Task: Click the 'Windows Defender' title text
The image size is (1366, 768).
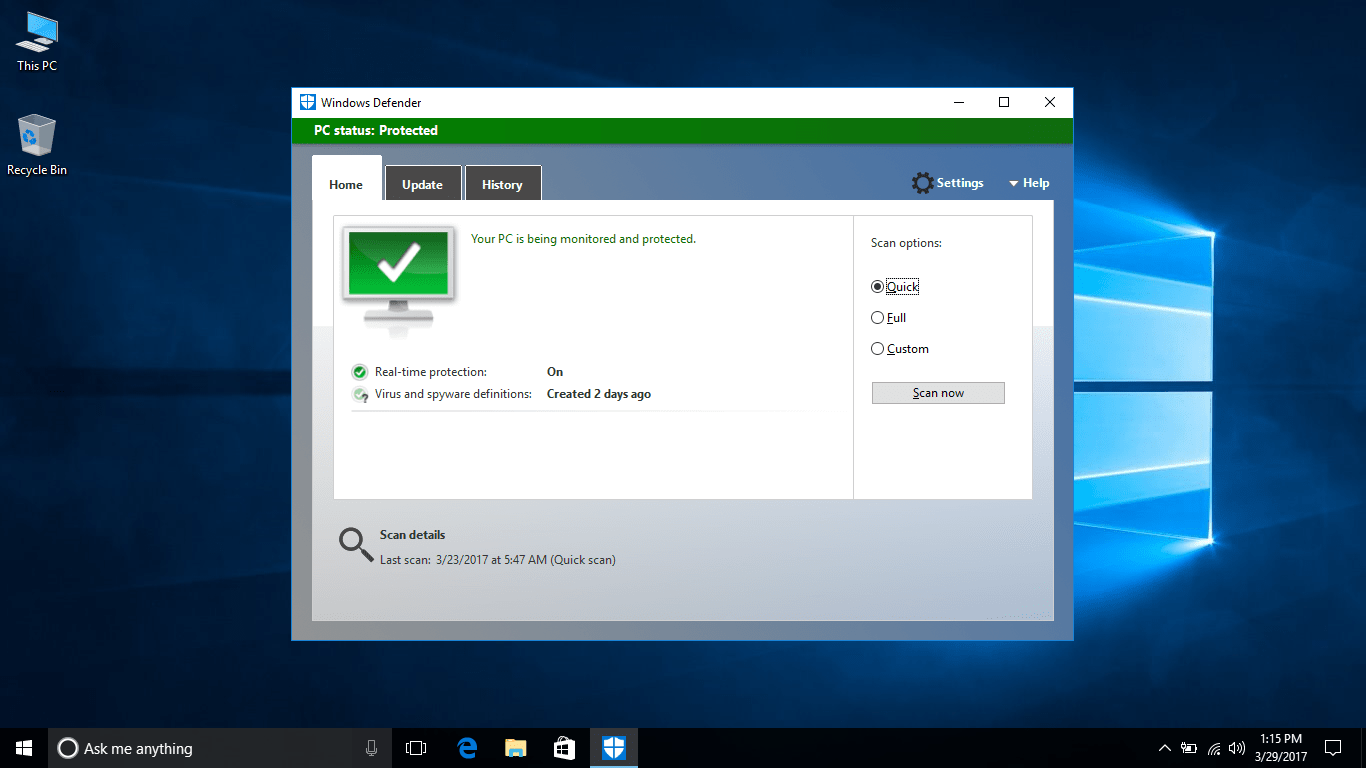Action: point(371,102)
